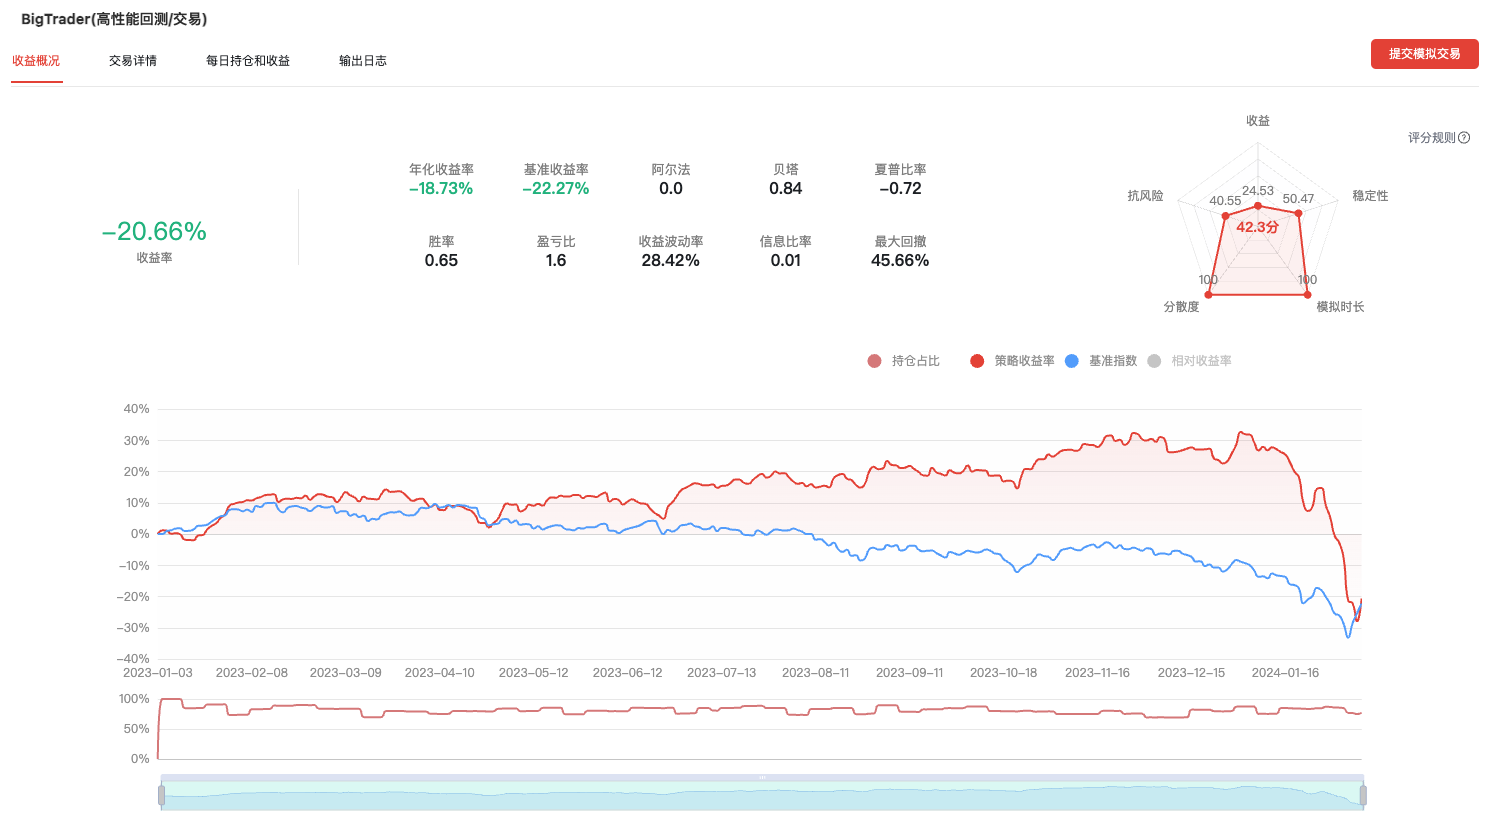Go to the 输出日志 tab
The height and width of the screenshot is (820, 1485).
[x=363, y=61]
